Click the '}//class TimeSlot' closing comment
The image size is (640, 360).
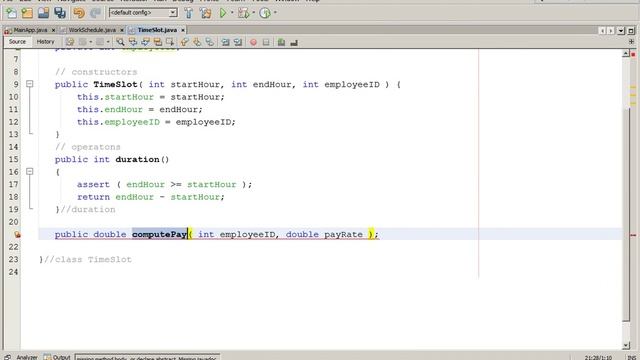pos(85,260)
